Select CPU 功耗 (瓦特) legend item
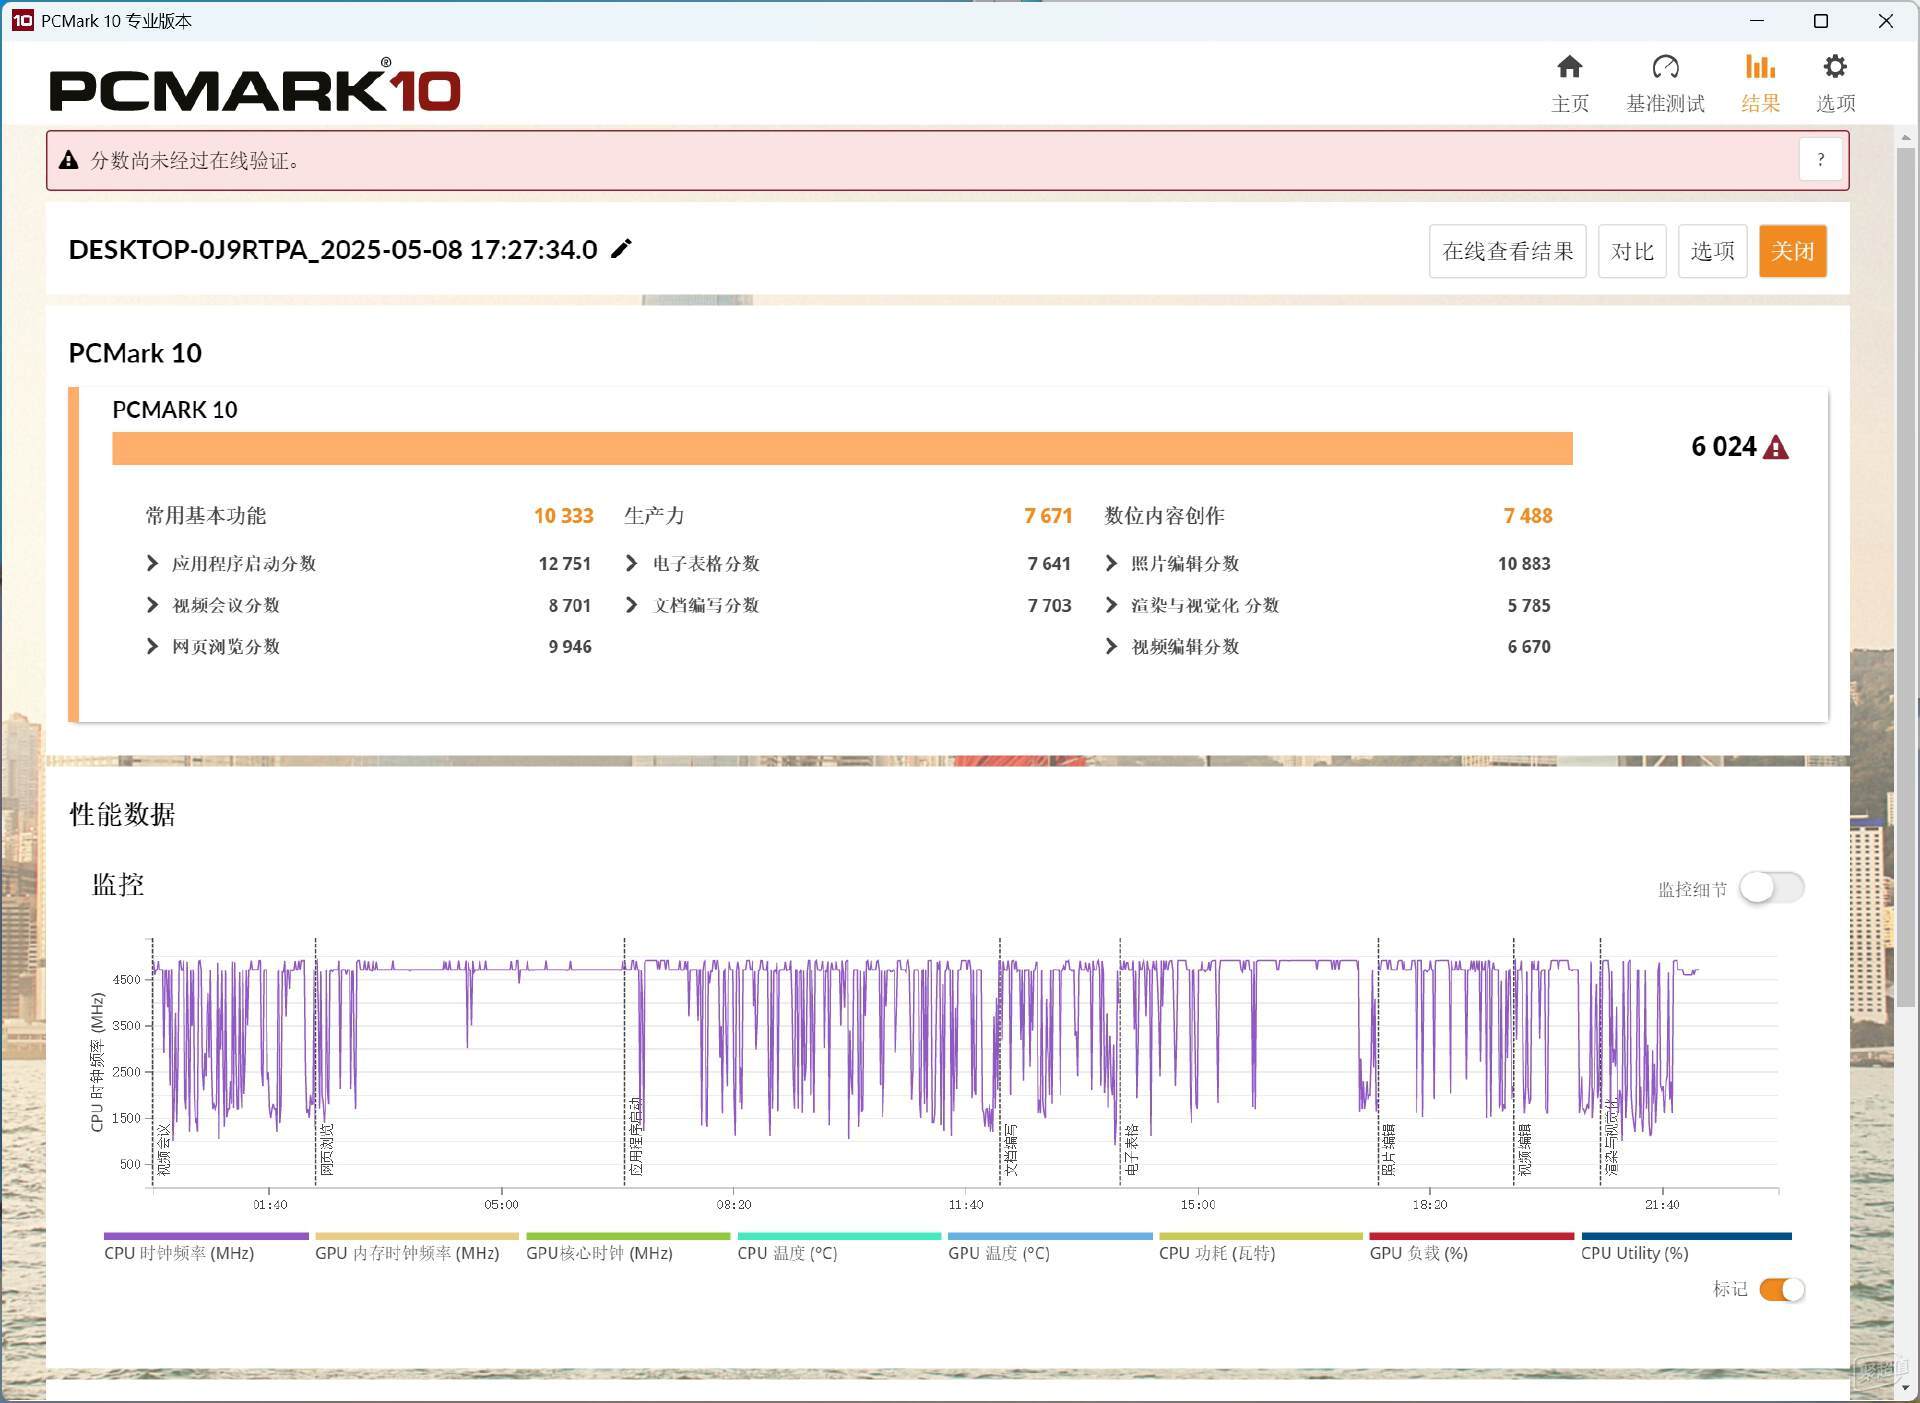The image size is (1920, 1403). coord(1260,1247)
